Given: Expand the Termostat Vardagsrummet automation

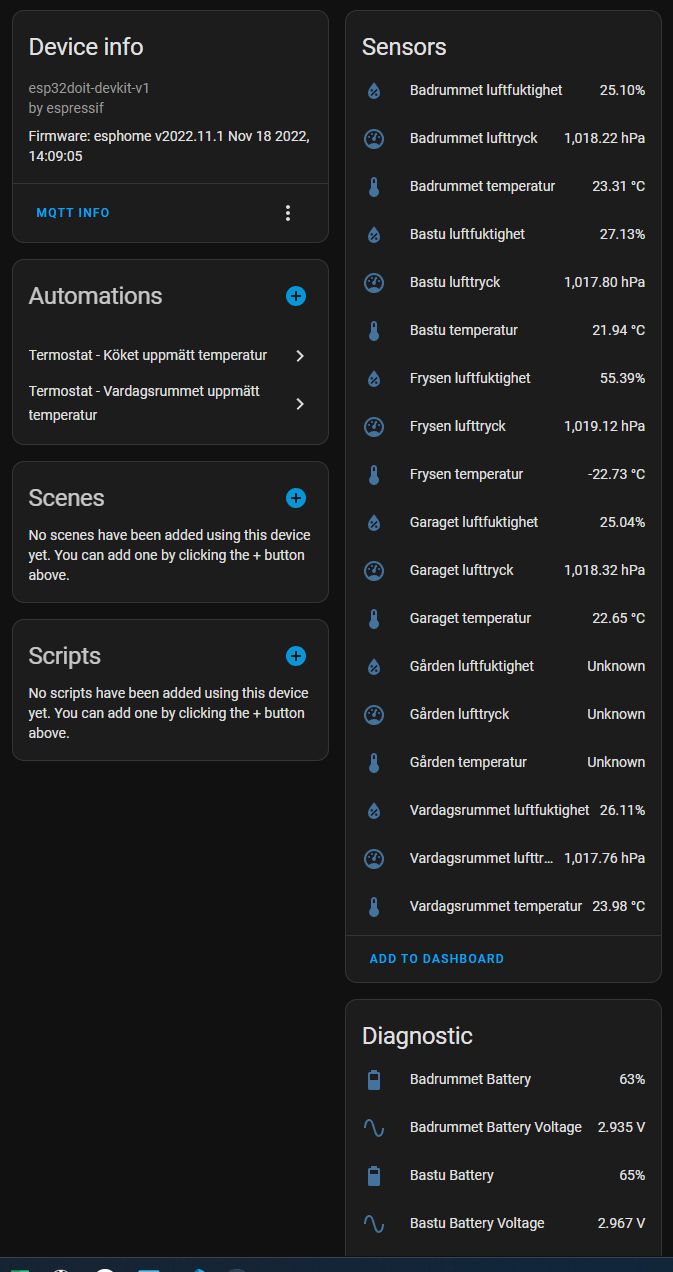Looking at the screenshot, I should pos(299,403).
